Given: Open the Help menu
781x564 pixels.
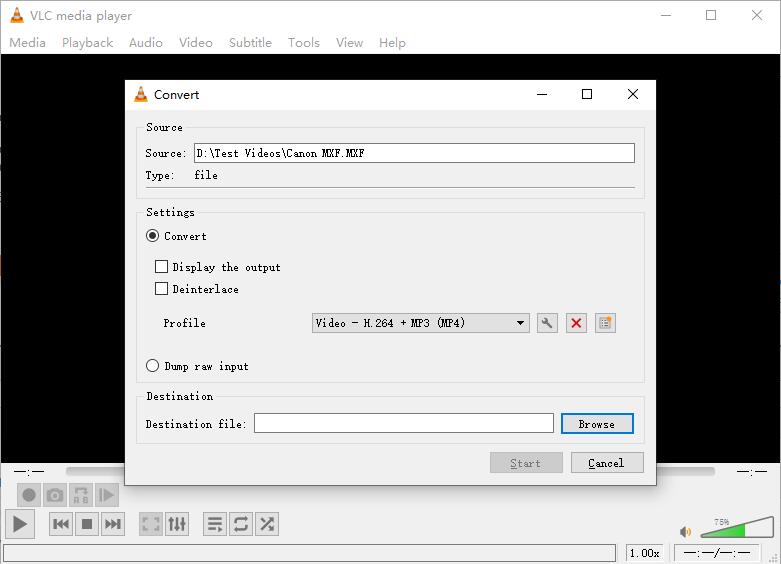Looking at the screenshot, I should (x=392, y=43).
